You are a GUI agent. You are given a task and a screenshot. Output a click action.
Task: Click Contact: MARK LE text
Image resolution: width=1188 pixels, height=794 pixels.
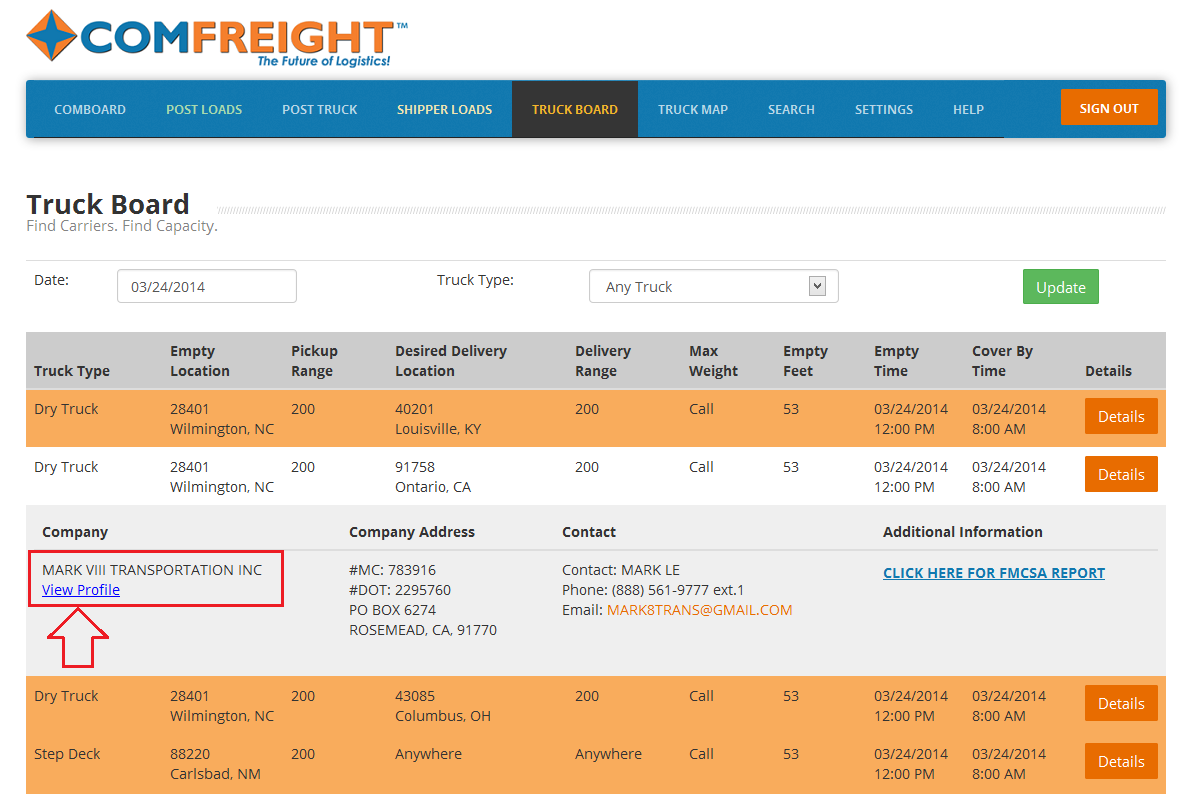(x=621, y=570)
